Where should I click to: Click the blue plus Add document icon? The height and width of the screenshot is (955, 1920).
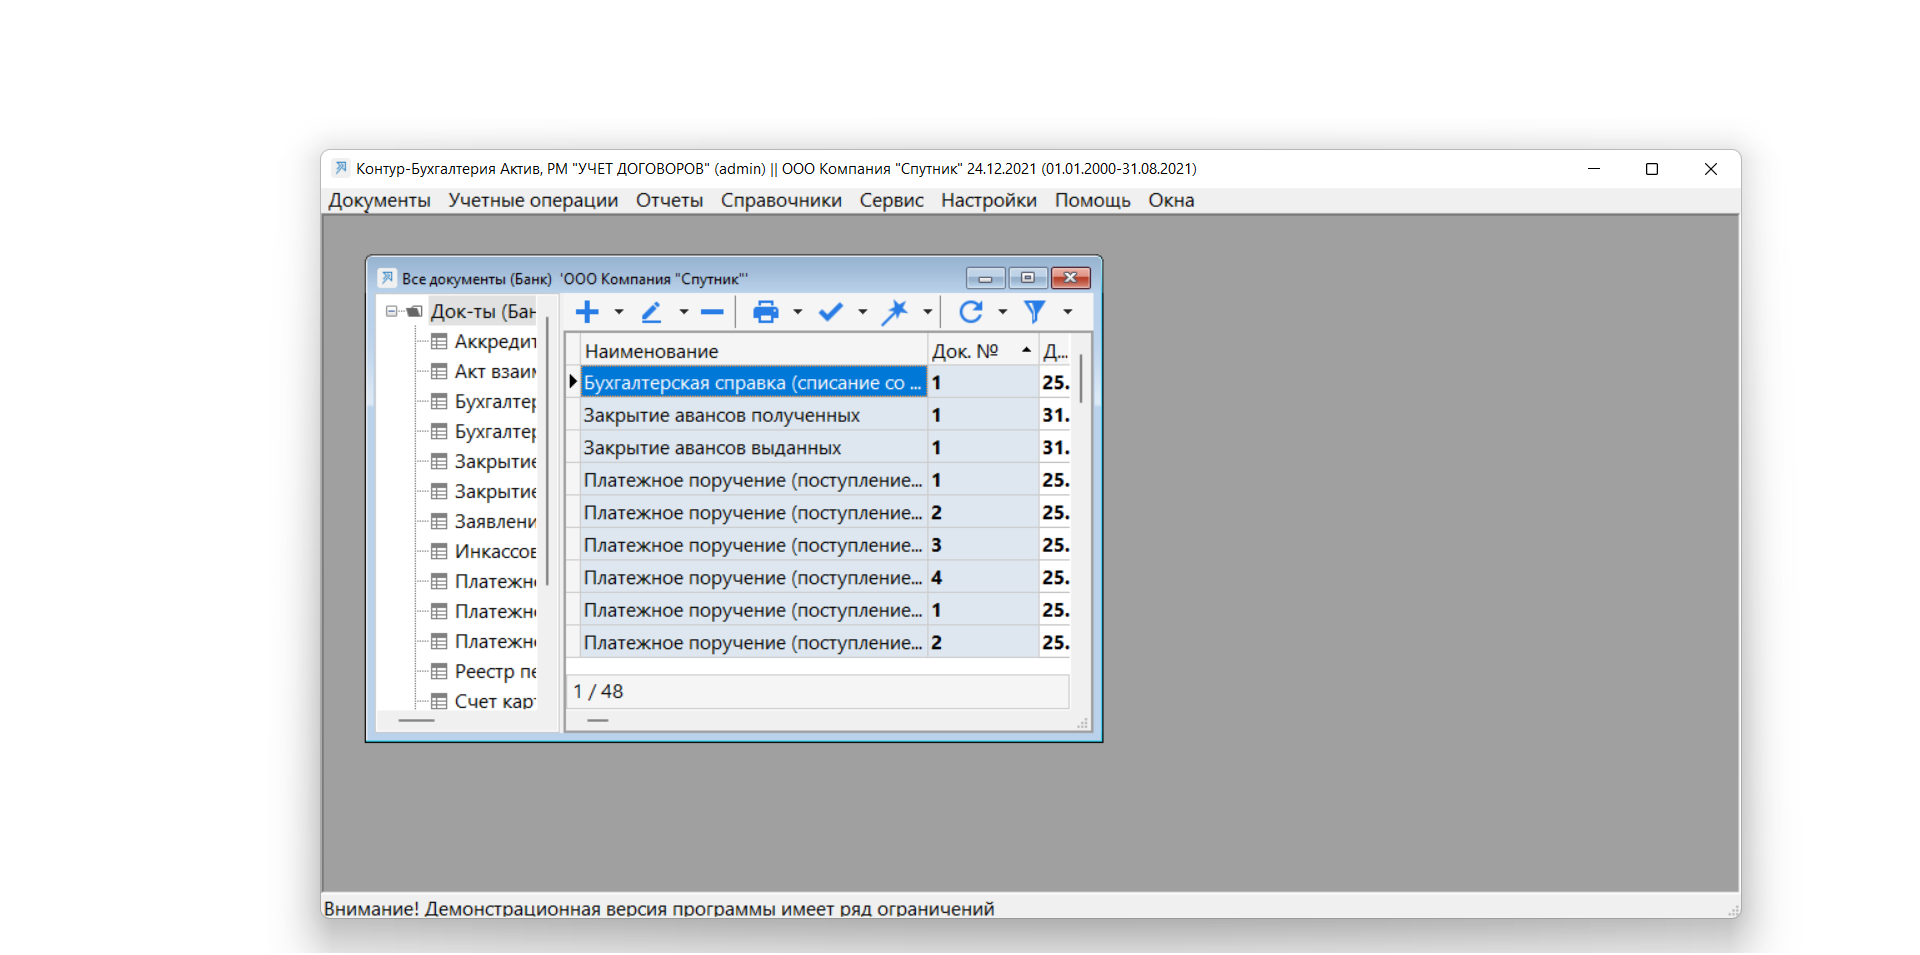[587, 312]
